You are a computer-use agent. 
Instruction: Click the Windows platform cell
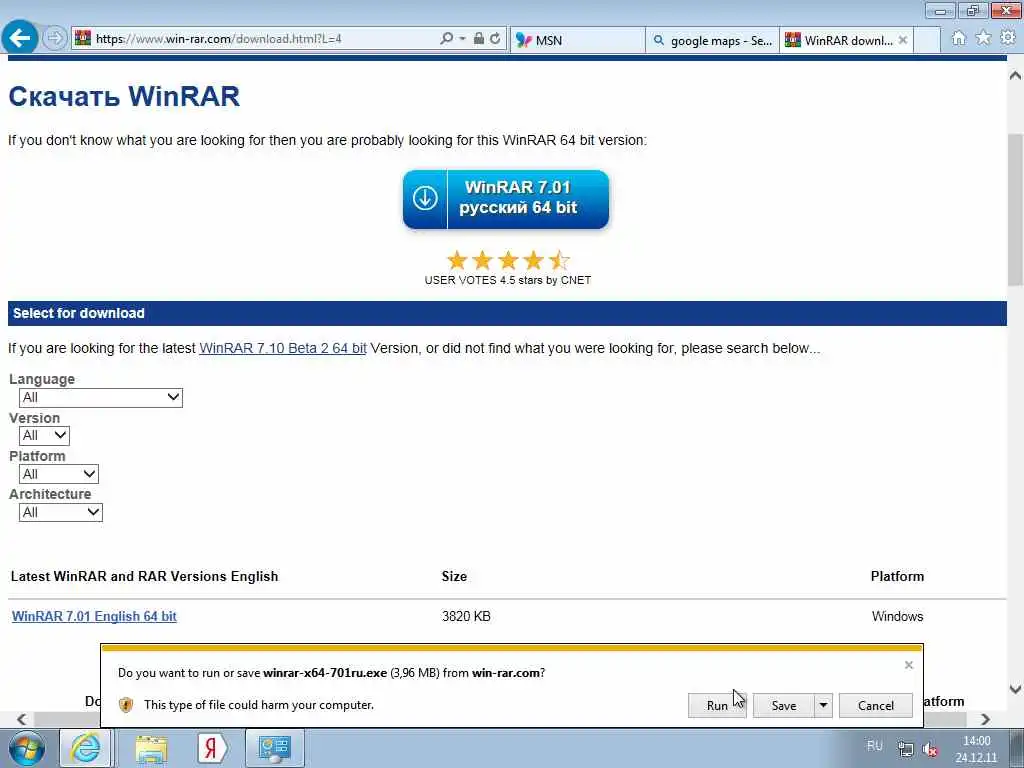pyautogui.click(x=897, y=616)
